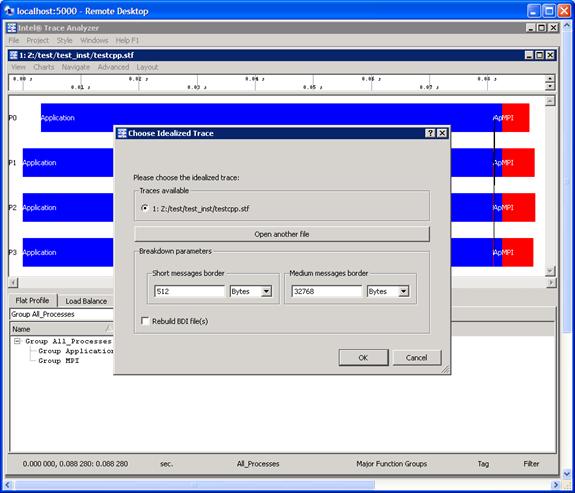The height and width of the screenshot is (493, 575).
Task: Click Open another file button
Action: [x=282, y=234]
